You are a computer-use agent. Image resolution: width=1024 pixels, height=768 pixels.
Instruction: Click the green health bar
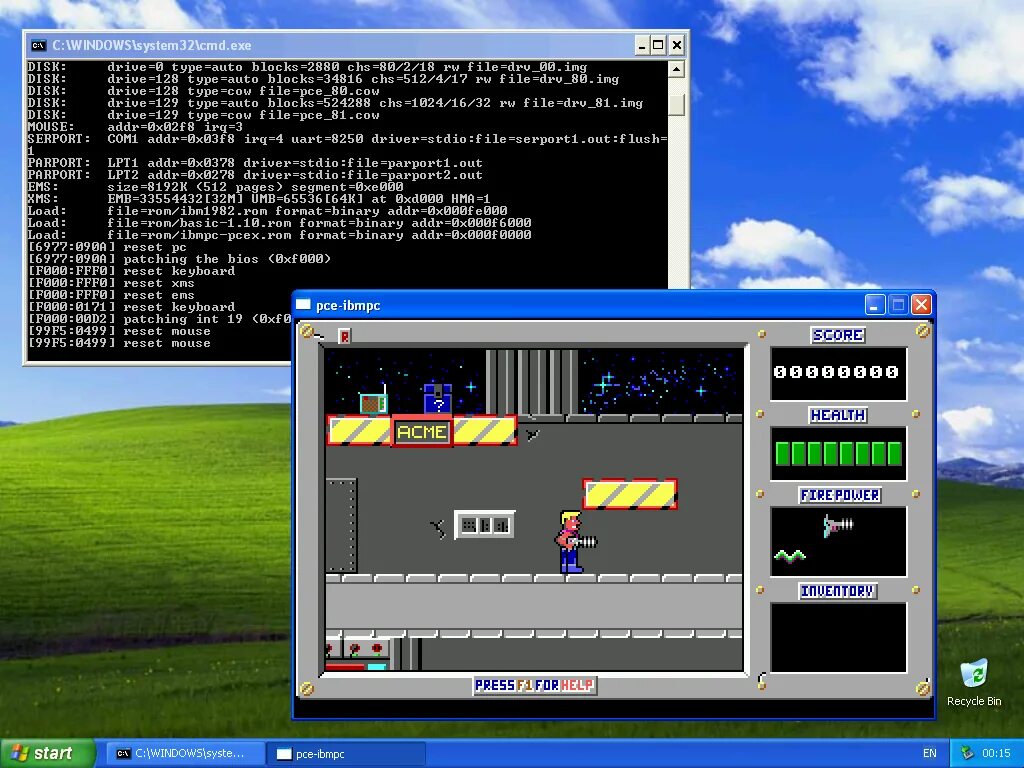click(838, 453)
